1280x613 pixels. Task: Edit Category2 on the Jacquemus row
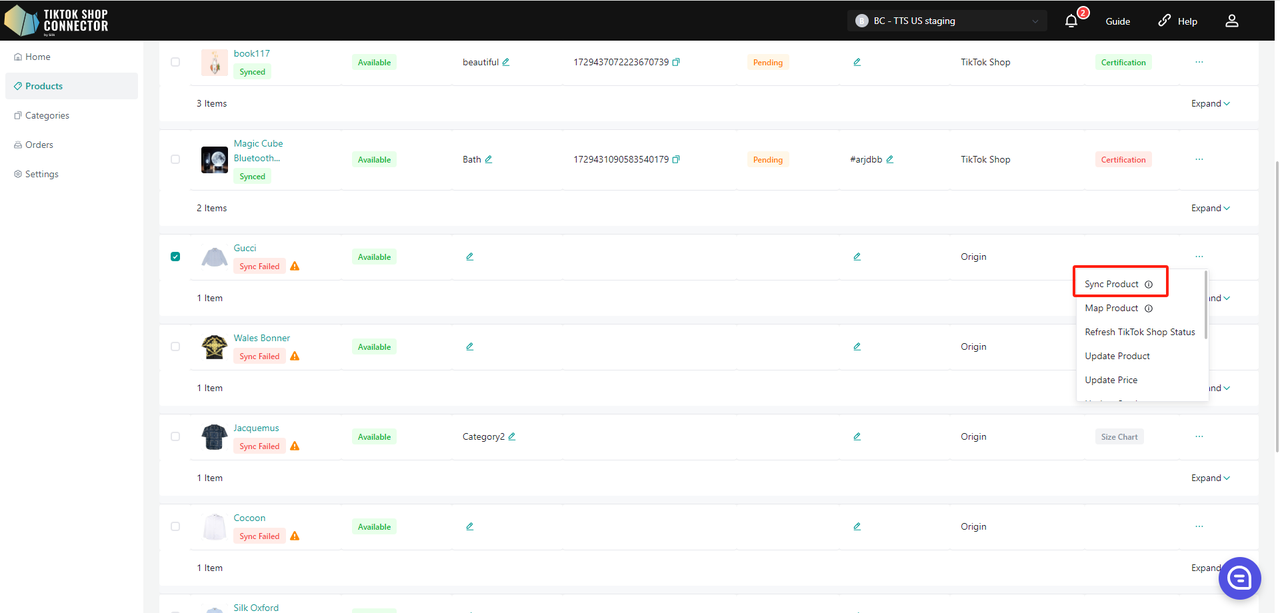coord(512,437)
